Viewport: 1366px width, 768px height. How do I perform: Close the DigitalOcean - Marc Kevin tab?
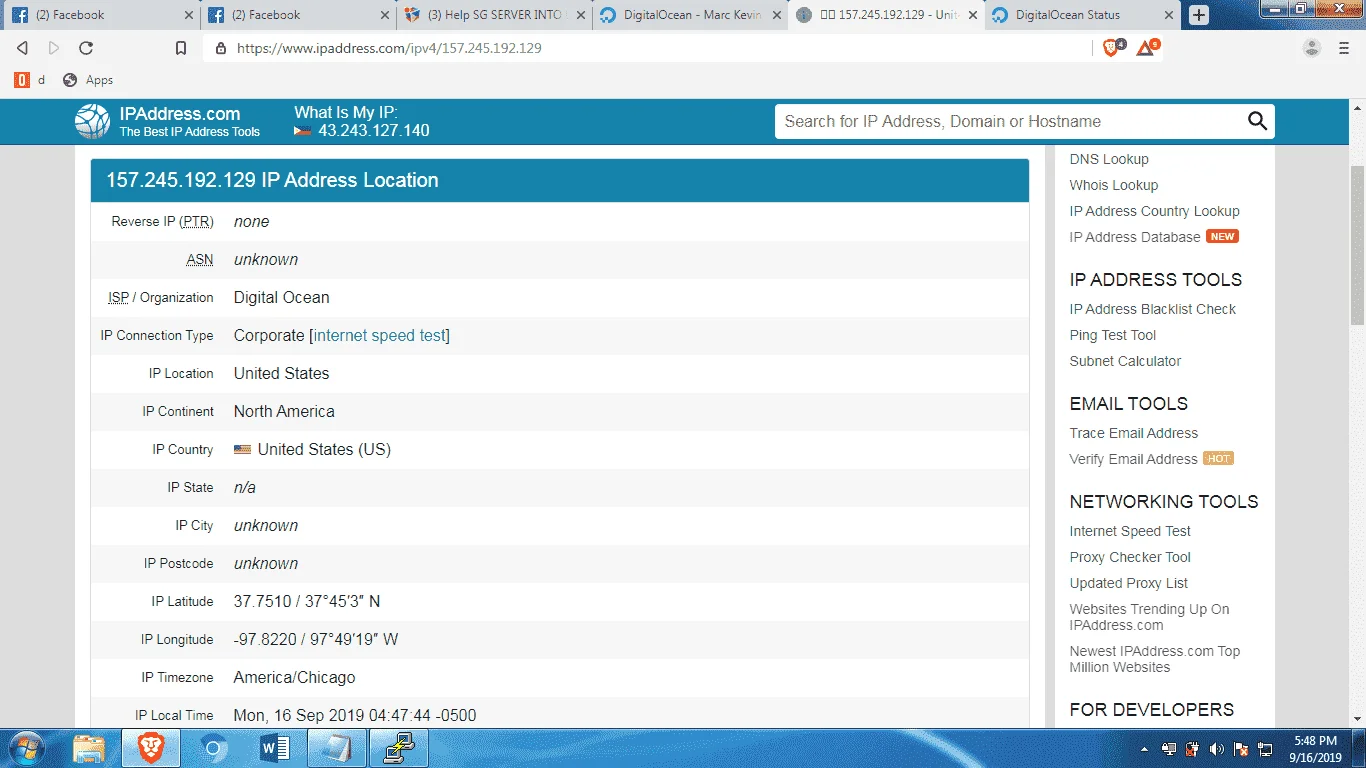click(777, 15)
